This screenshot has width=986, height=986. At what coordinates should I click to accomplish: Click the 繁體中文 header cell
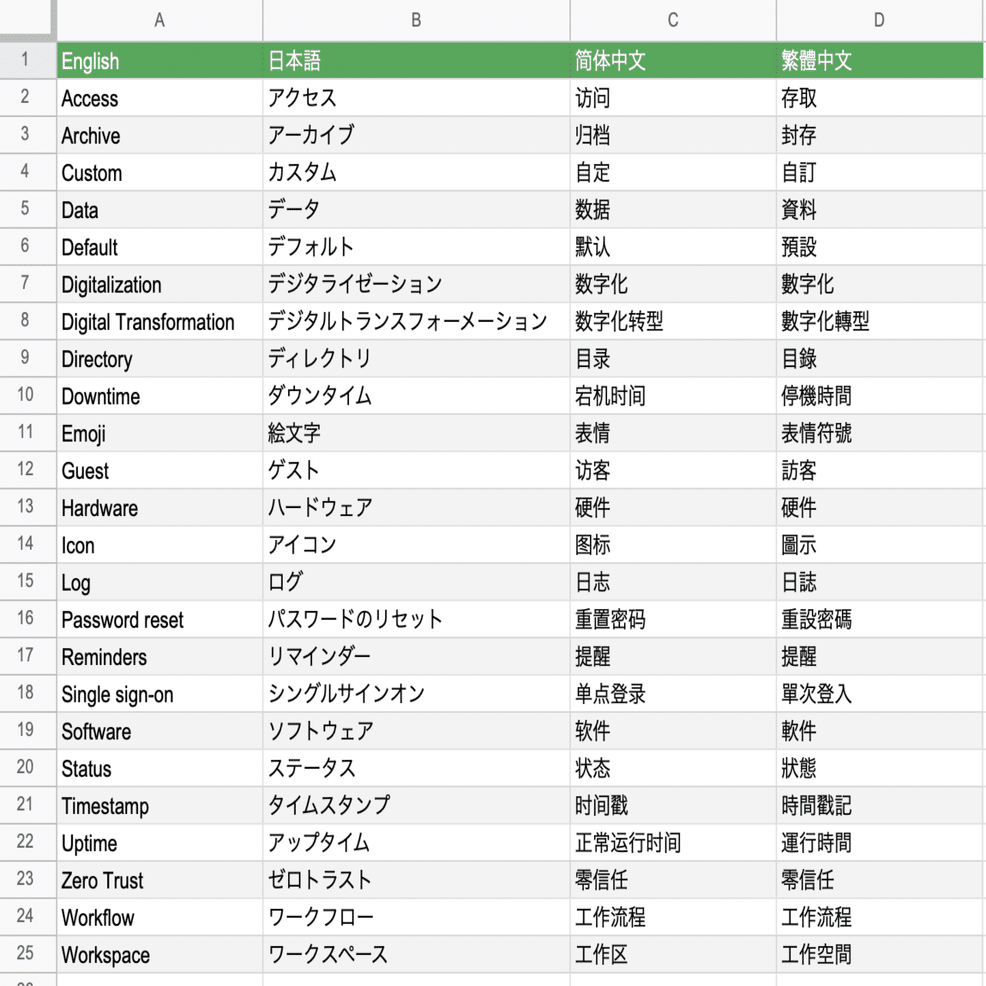879,60
